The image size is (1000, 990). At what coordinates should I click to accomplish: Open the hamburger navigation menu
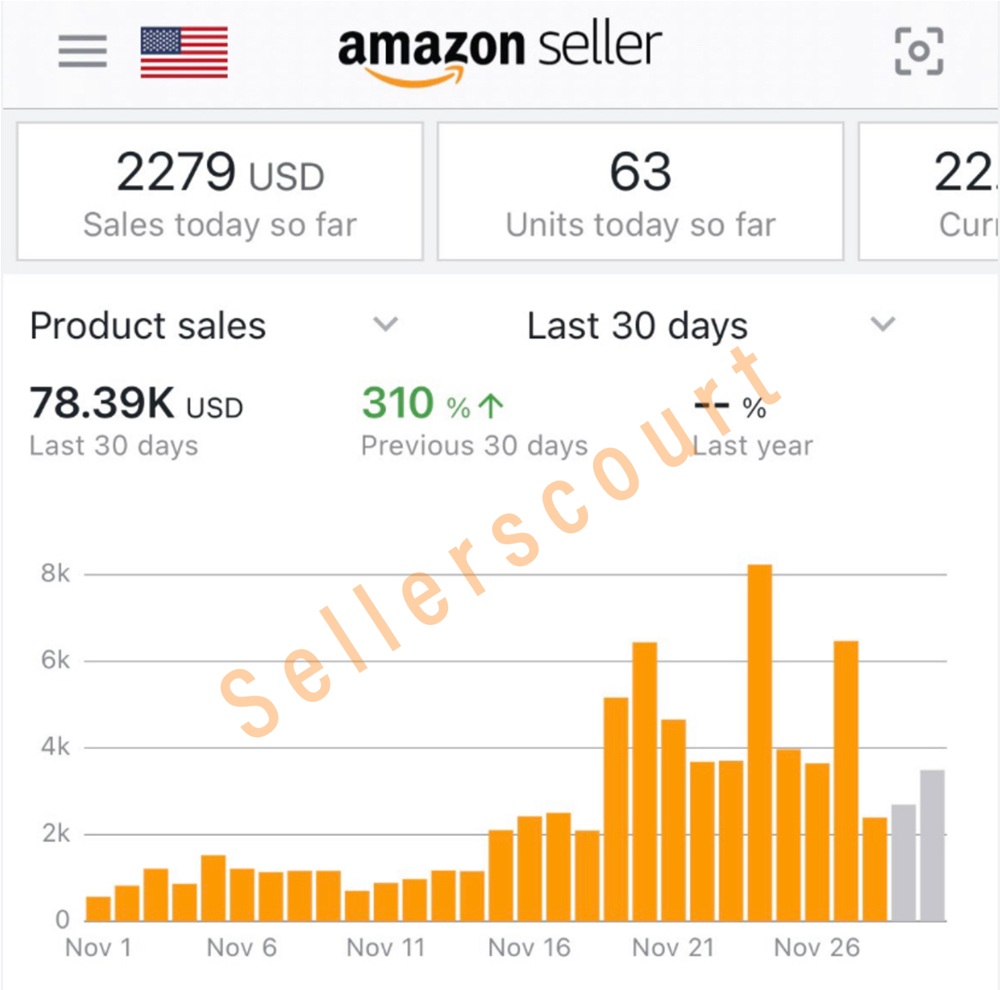coord(82,52)
